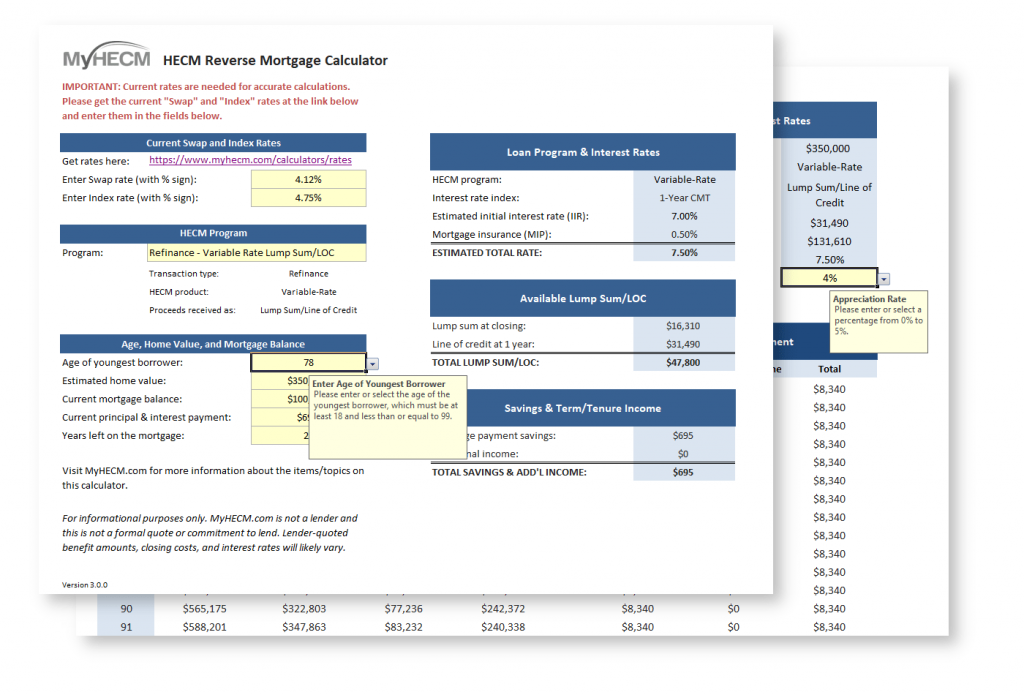Screen dimensions: 1024x695
Task: Click the $695 total savings & add'l income value
Action: click(x=683, y=472)
